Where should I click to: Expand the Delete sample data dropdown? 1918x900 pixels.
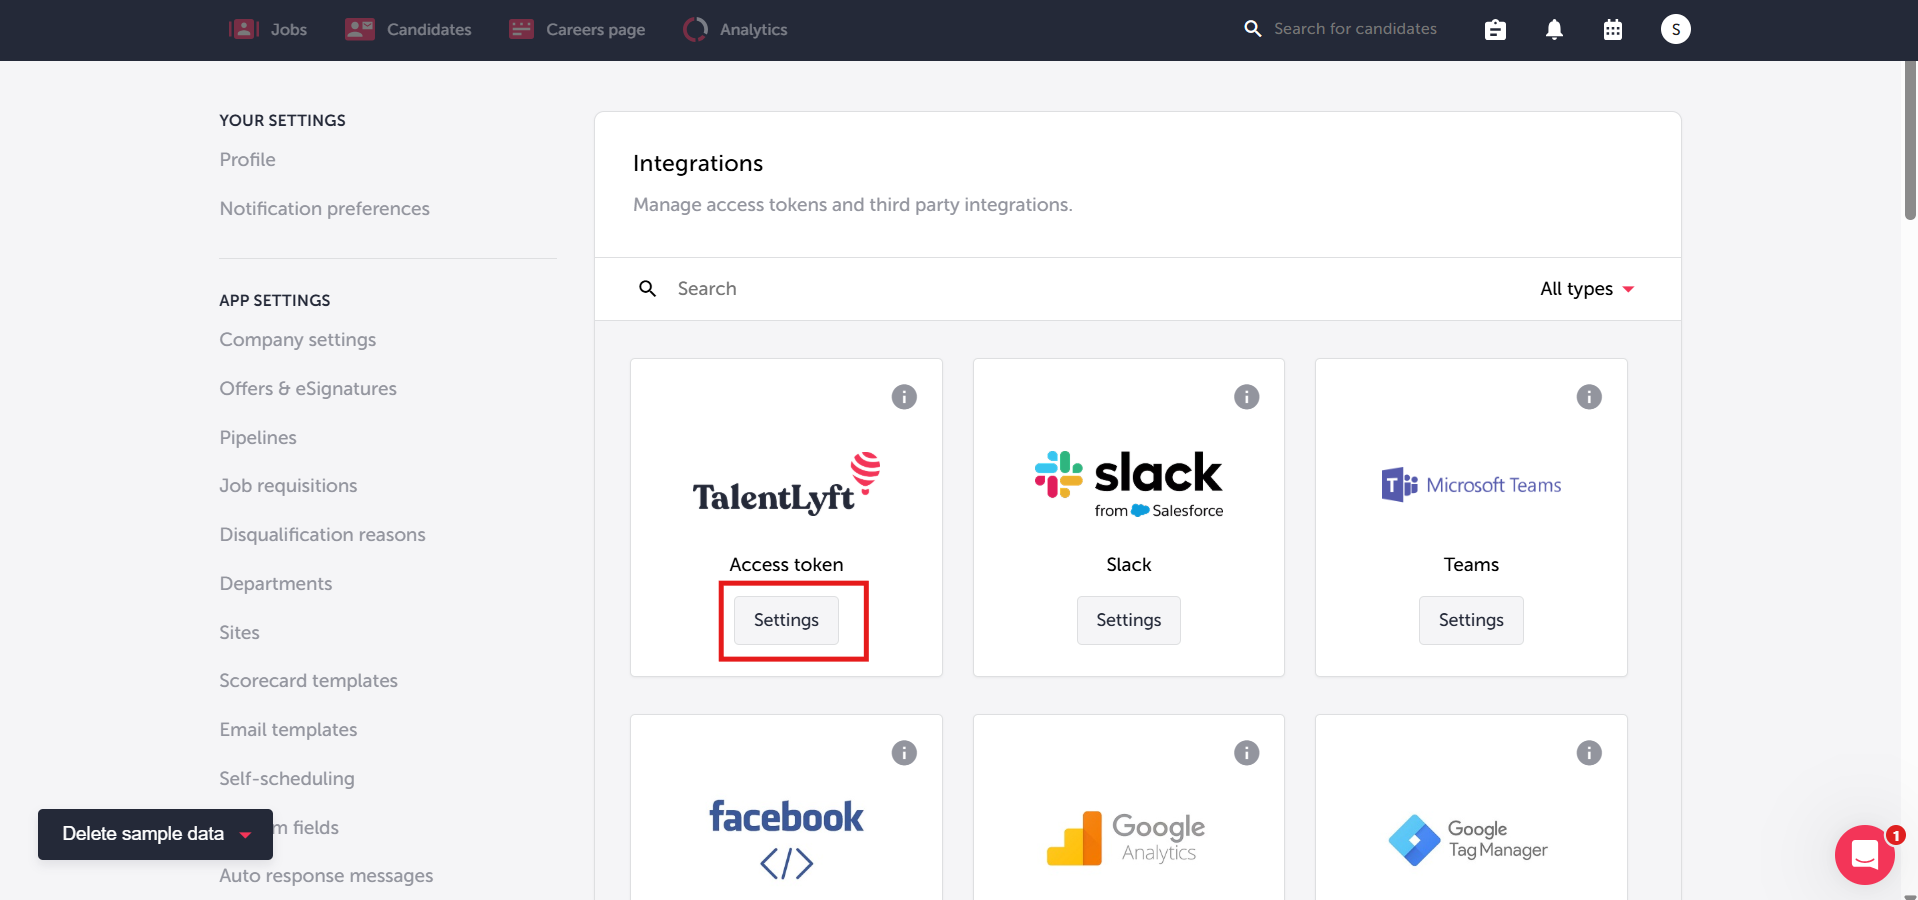155,834
